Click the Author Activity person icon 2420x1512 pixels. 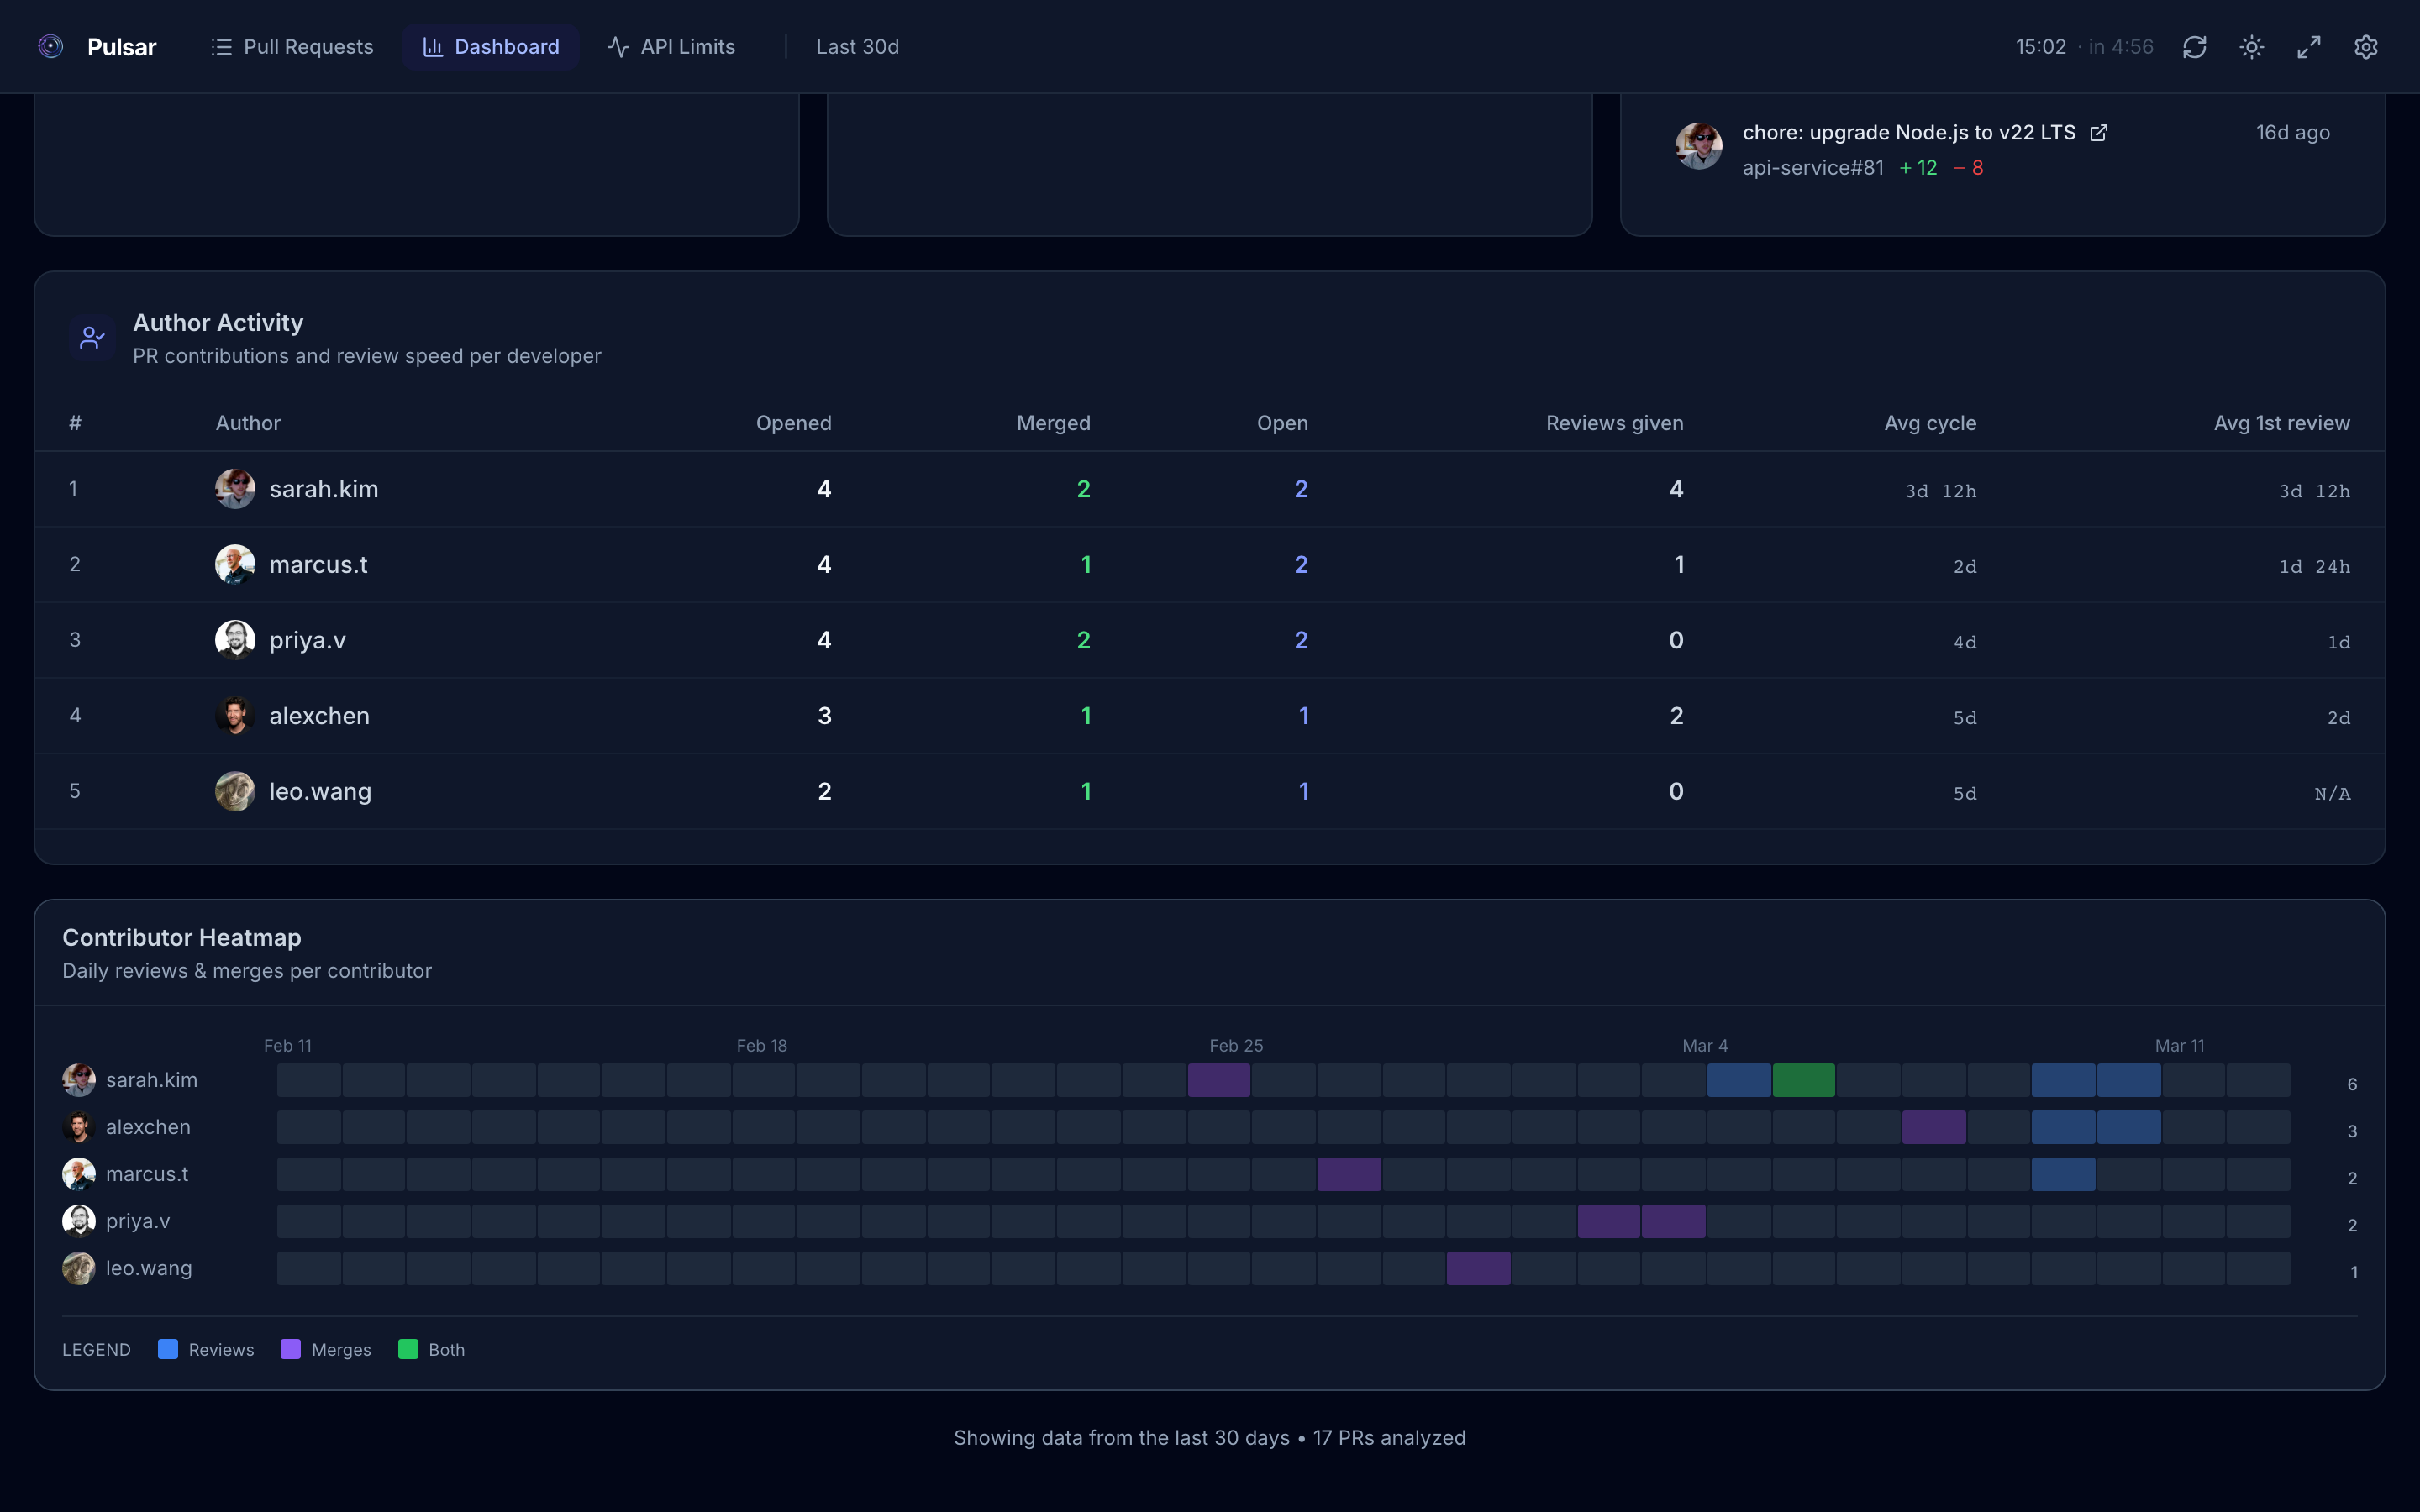coord(91,337)
